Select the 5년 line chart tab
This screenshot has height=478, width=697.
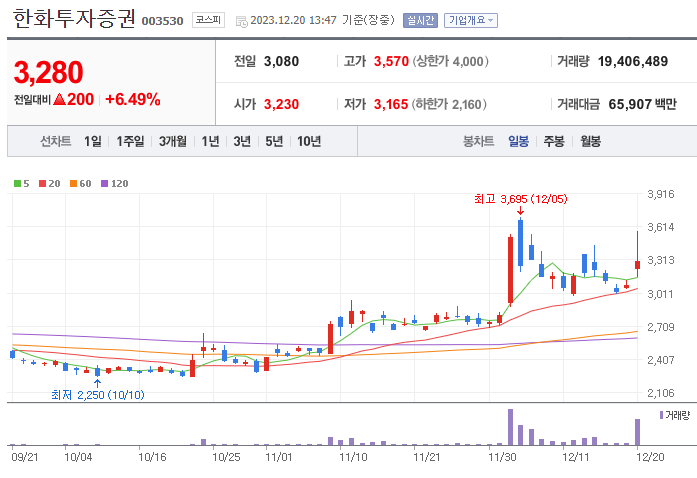coord(274,141)
